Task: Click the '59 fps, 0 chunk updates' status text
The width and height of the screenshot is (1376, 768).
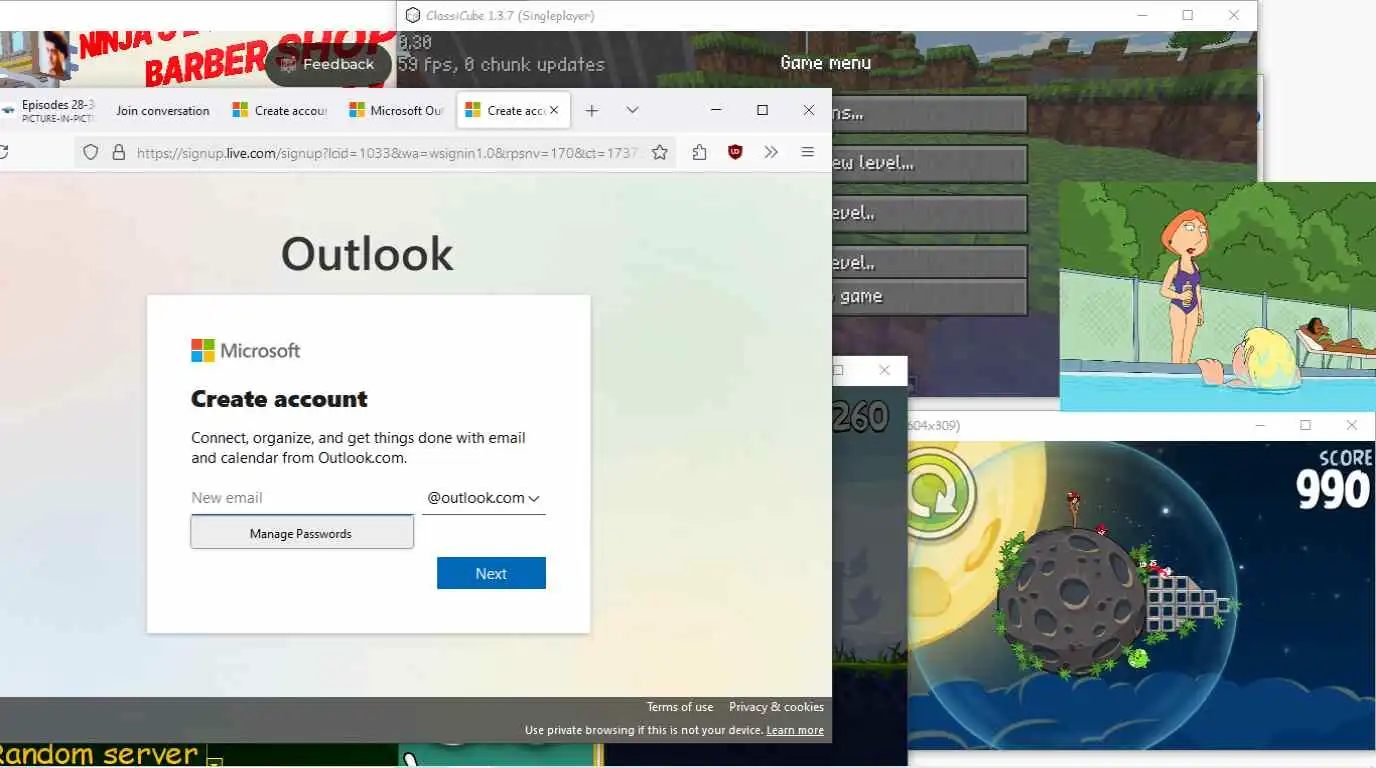Action: (x=501, y=64)
